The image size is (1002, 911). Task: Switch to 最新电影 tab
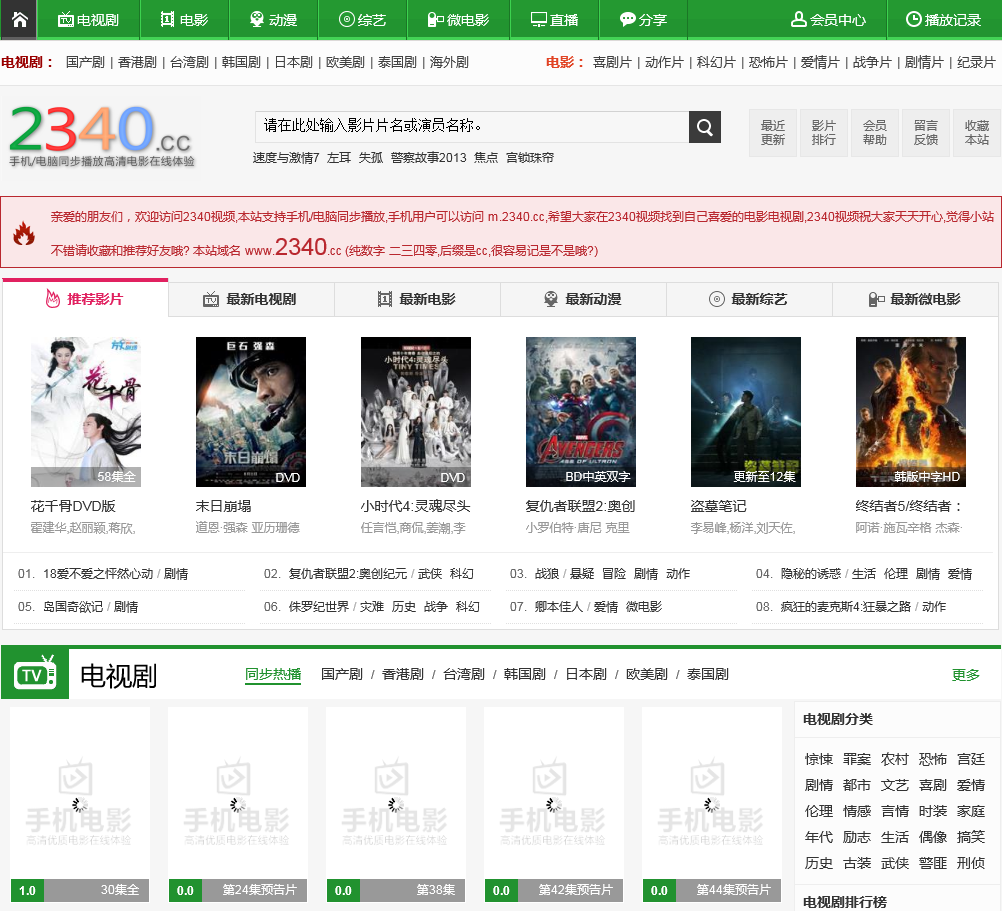click(x=417, y=299)
